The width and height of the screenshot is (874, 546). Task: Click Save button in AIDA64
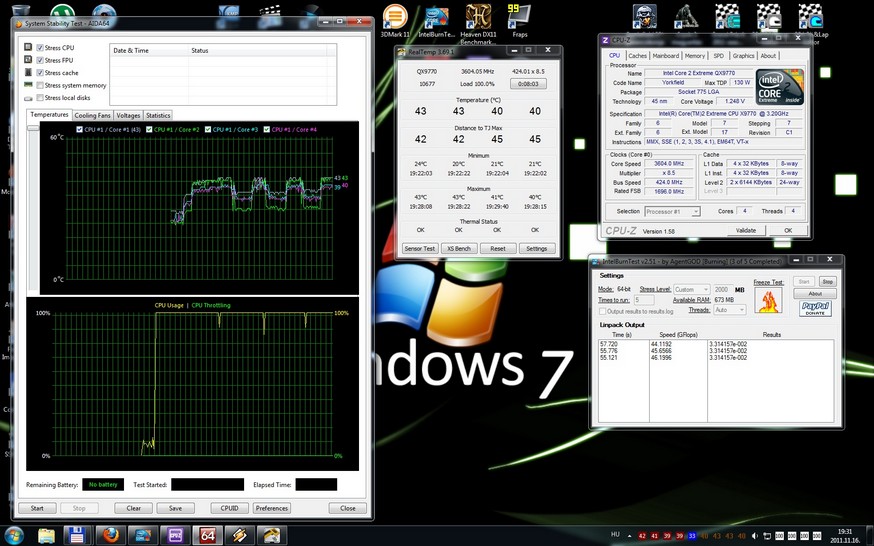pos(175,508)
